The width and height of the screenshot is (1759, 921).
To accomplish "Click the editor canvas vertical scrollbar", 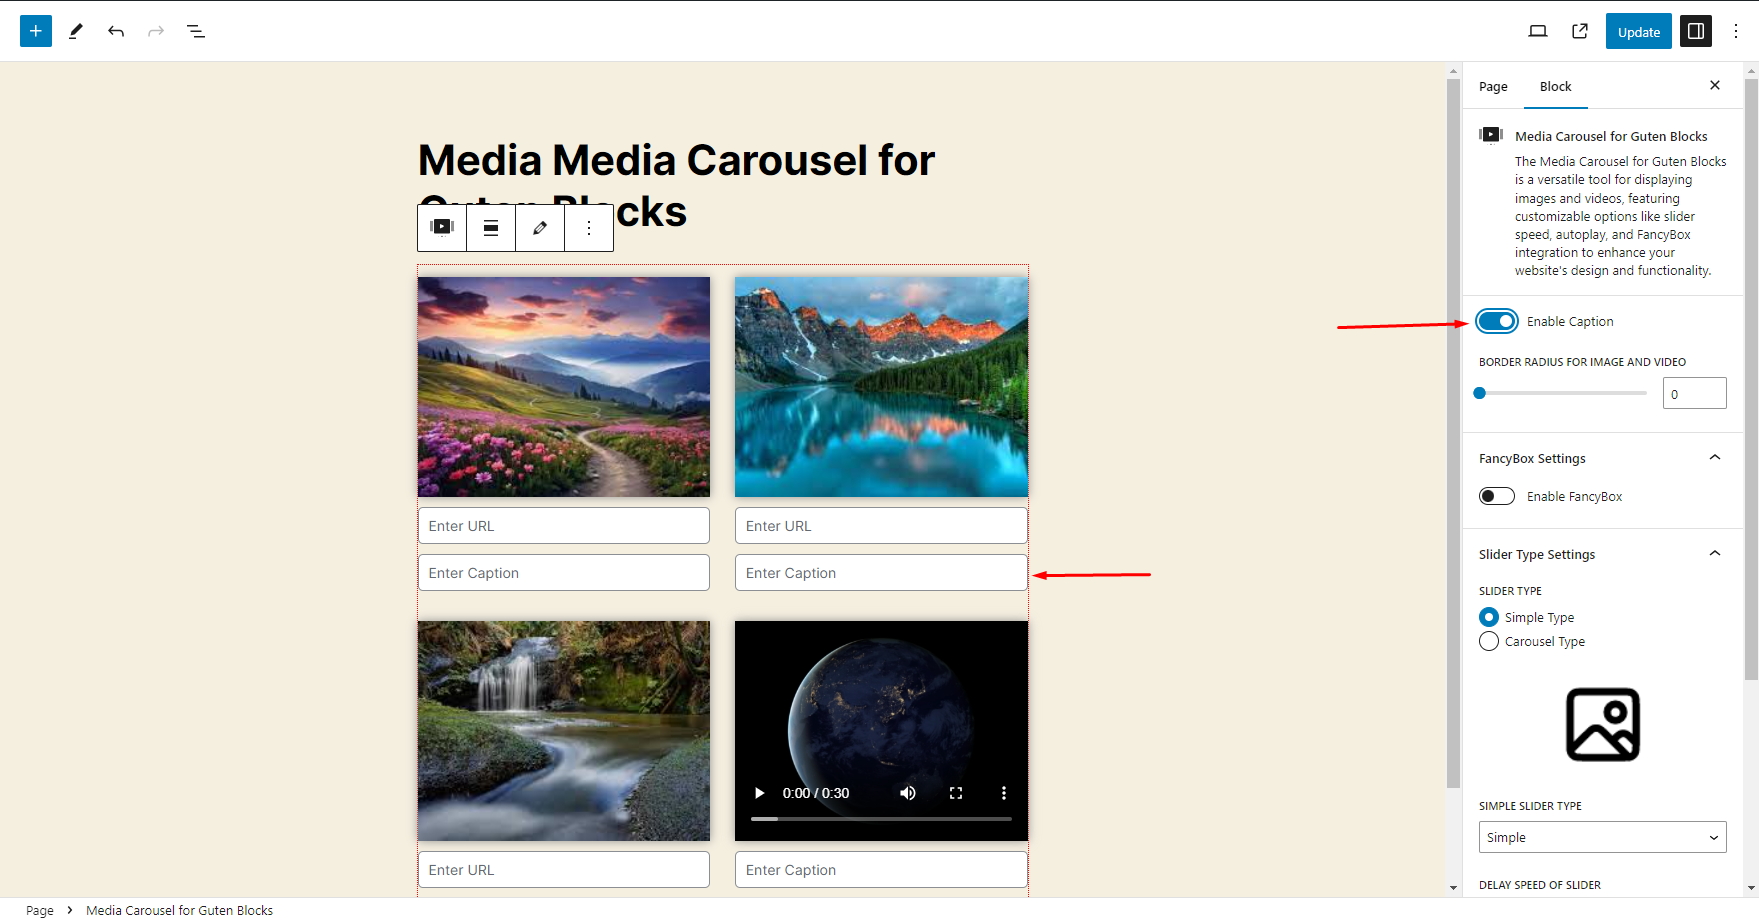I will pos(1454,432).
